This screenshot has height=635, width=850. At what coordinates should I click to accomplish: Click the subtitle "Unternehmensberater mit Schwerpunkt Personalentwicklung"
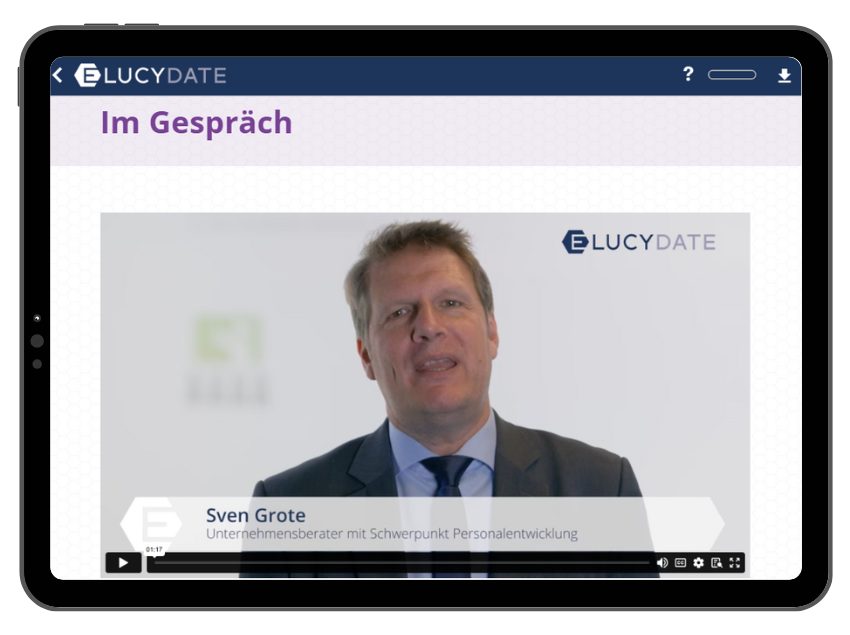tap(391, 534)
